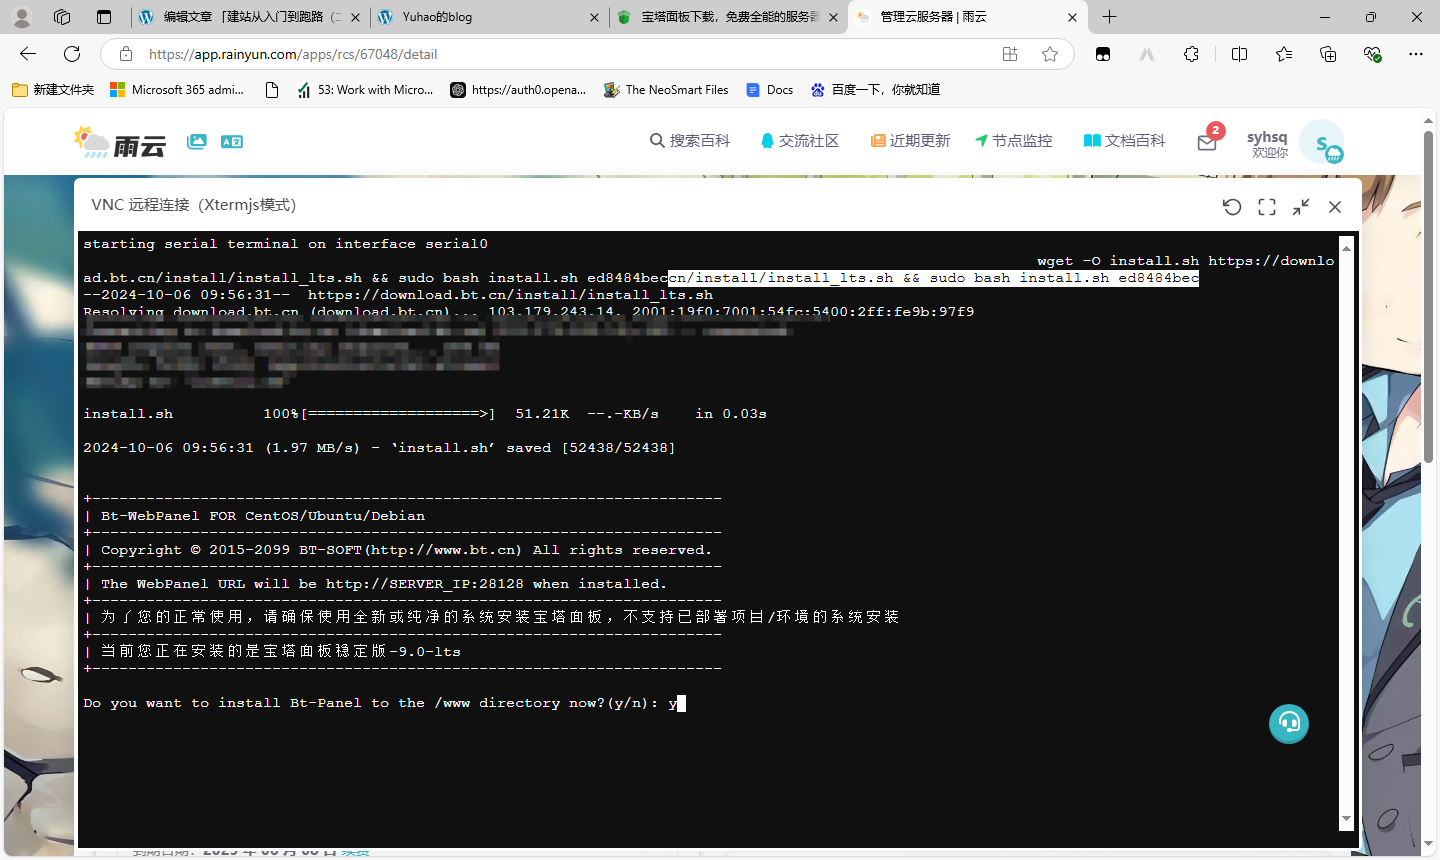Open a new browser tab
Viewport: 1440px width, 860px height.
pos(1109,17)
